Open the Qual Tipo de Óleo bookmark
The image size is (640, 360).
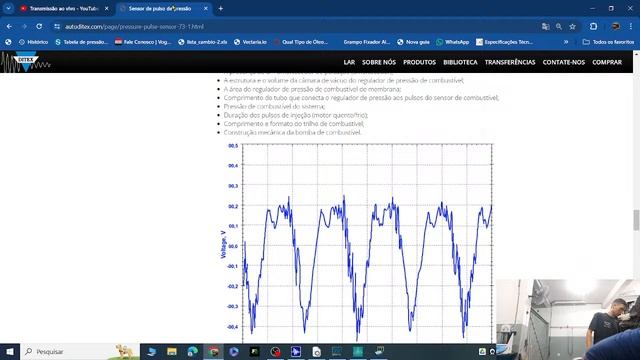[x=301, y=42]
